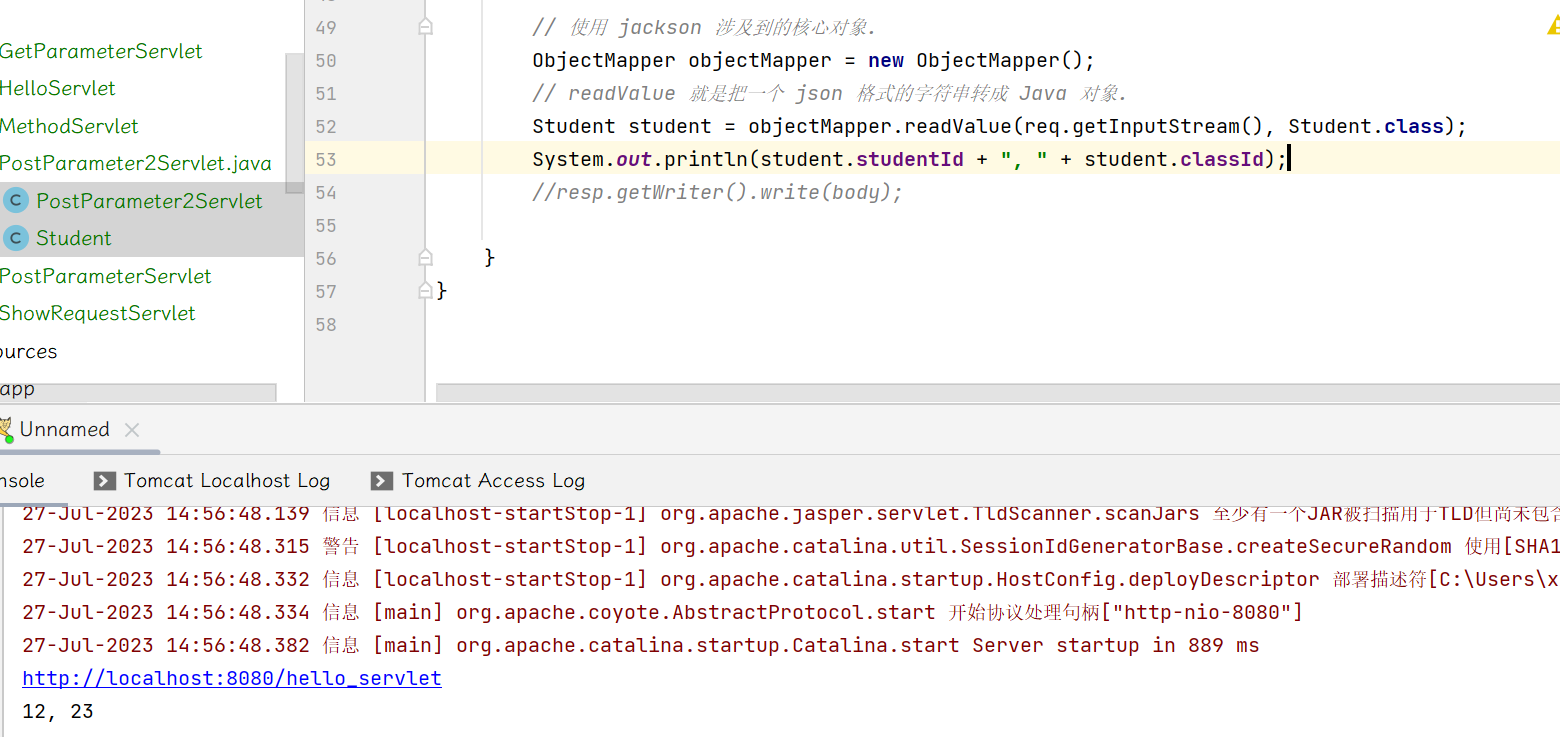Select the resources folder below ShowRequestServlet
Viewport: 1560px width, 737px height.
[x=29, y=351]
